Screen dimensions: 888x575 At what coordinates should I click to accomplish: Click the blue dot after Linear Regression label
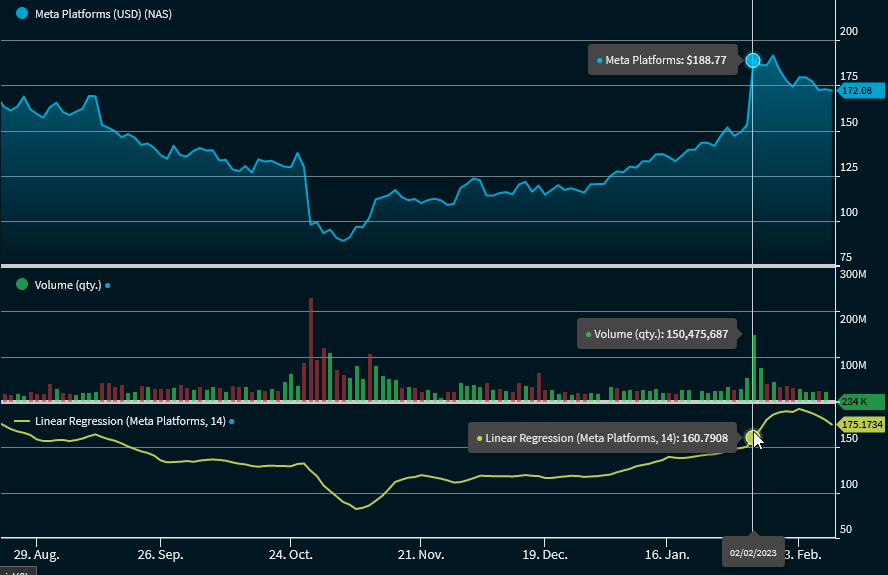[x=232, y=422]
